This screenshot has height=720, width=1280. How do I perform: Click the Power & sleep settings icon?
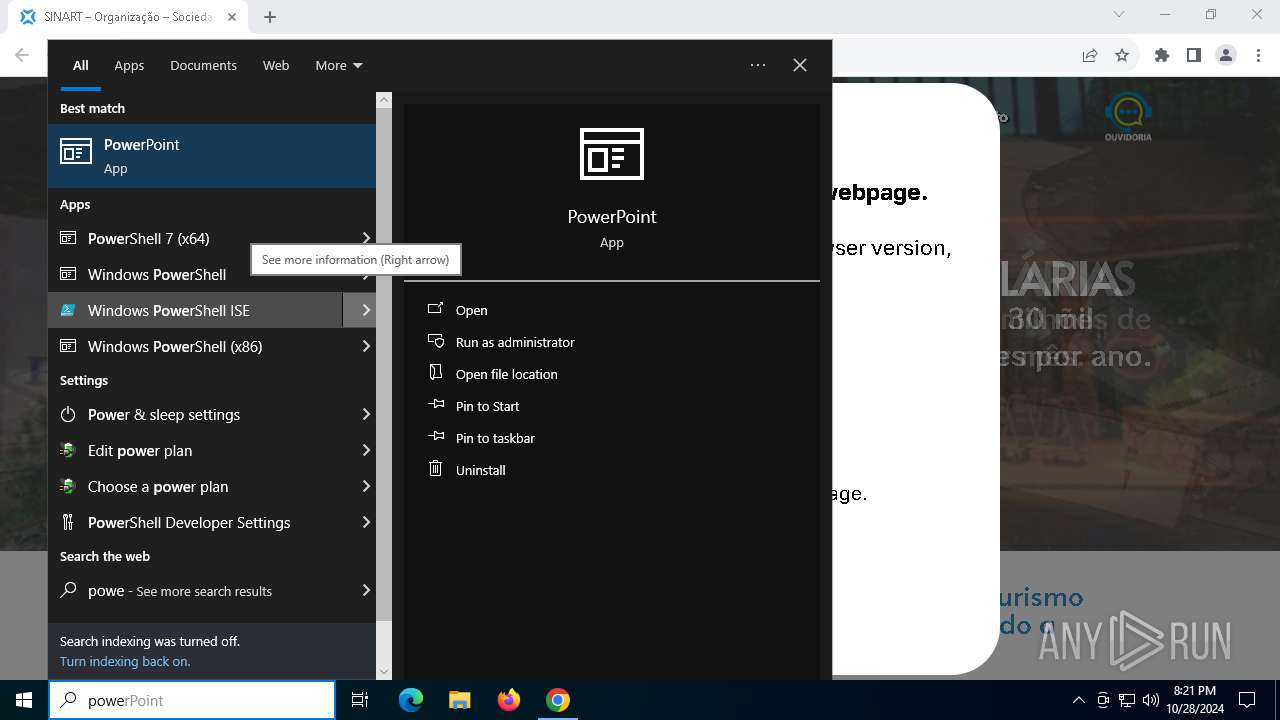tap(68, 414)
